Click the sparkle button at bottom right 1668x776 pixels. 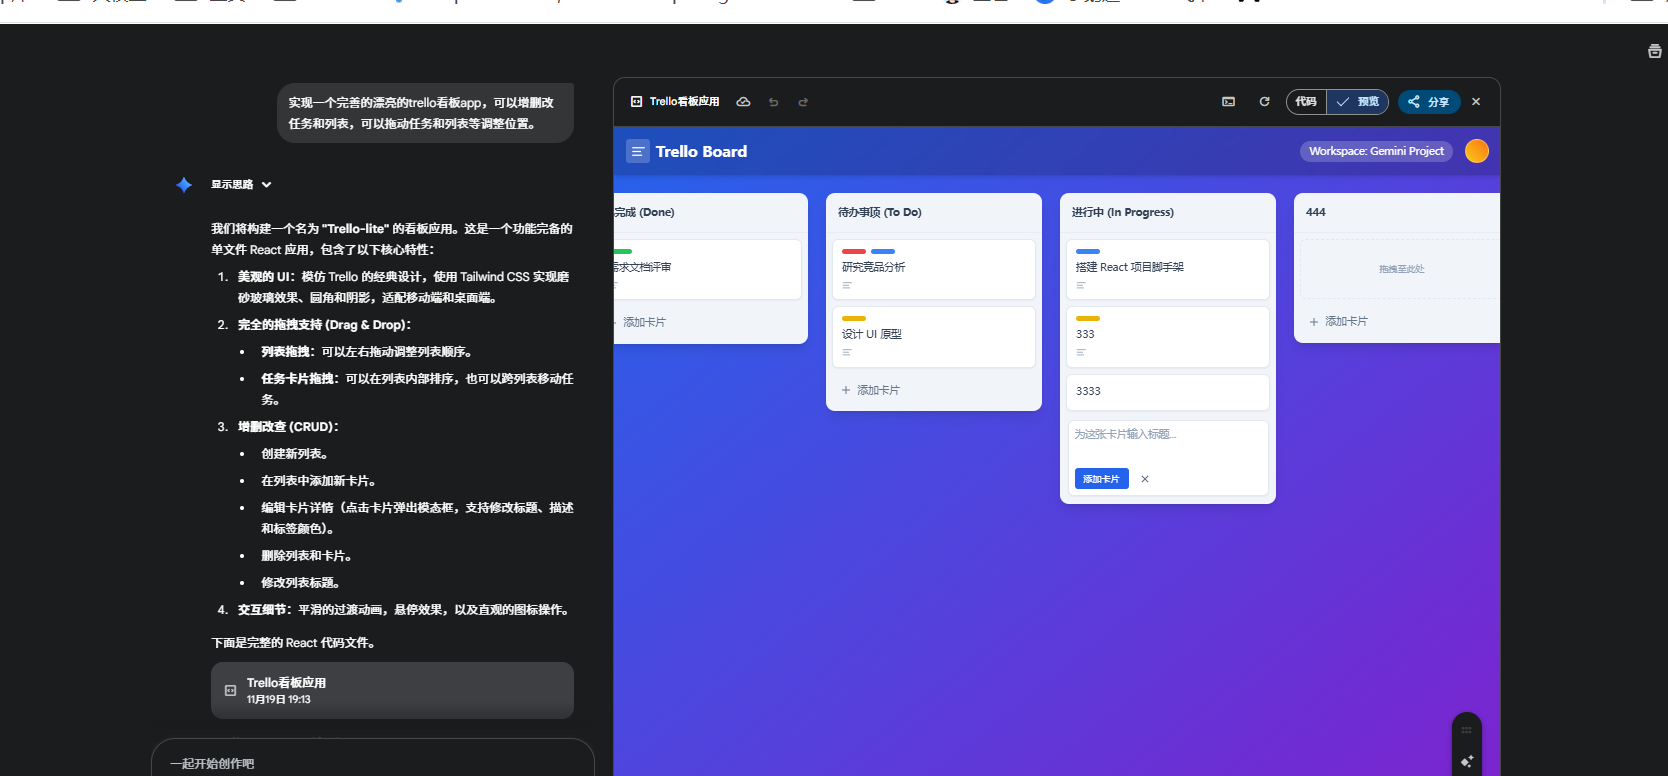click(1467, 761)
